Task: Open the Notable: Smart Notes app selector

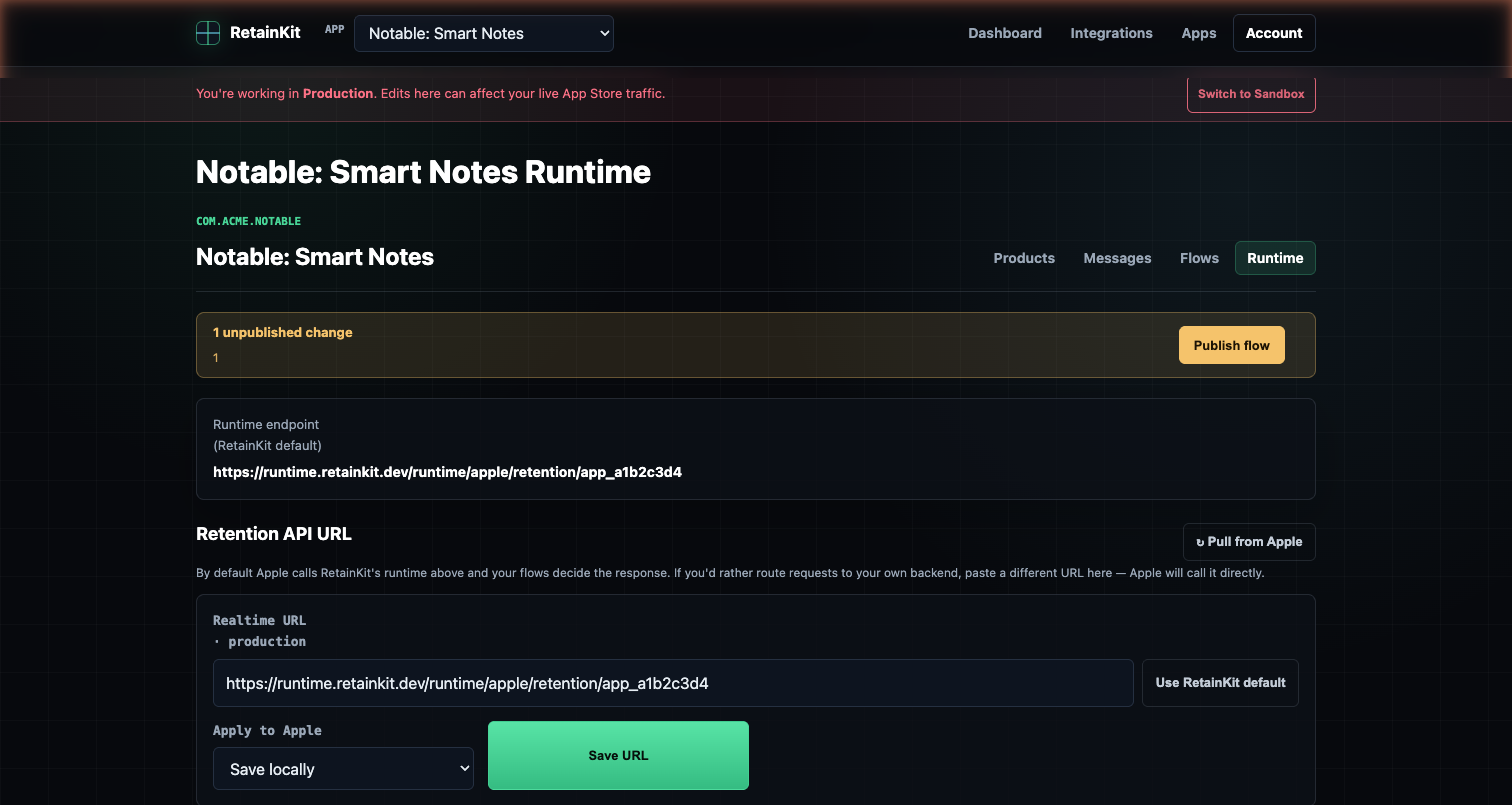Action: click(x=484, y=33)
